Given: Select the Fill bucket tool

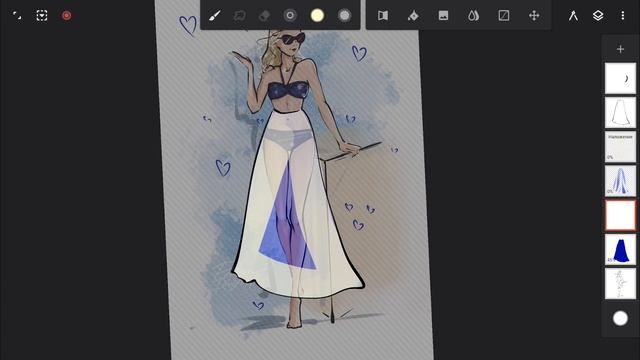Looking at the screenshot, I should coord(413,16).
